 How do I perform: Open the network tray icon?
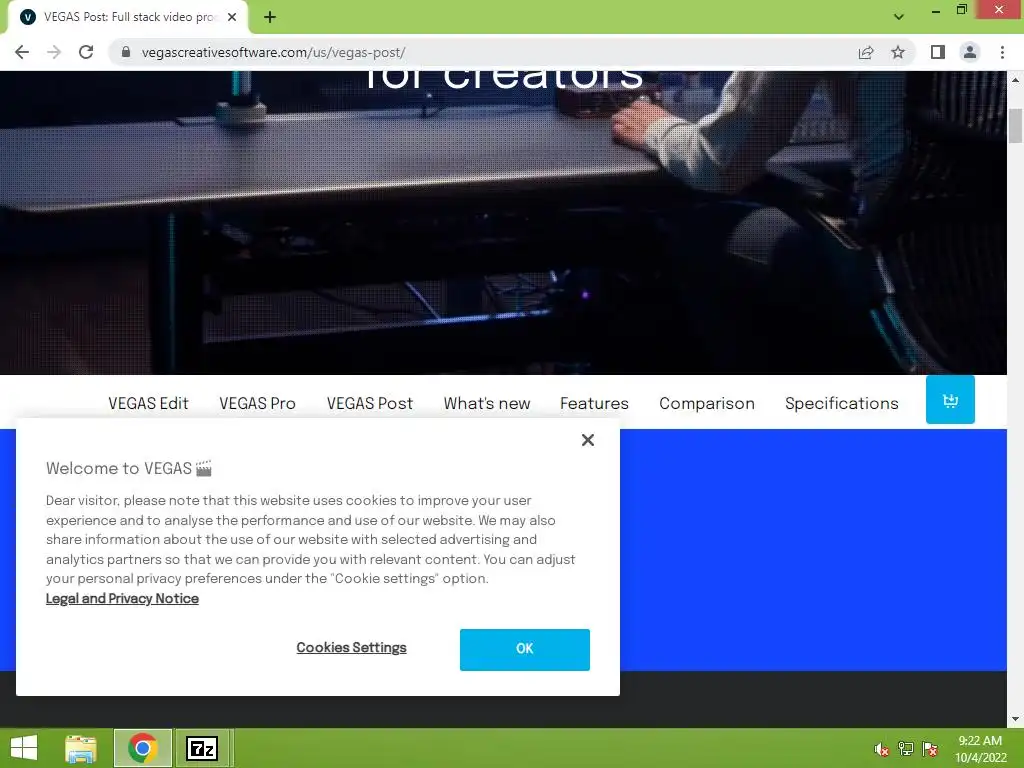(x=905, y=749)
